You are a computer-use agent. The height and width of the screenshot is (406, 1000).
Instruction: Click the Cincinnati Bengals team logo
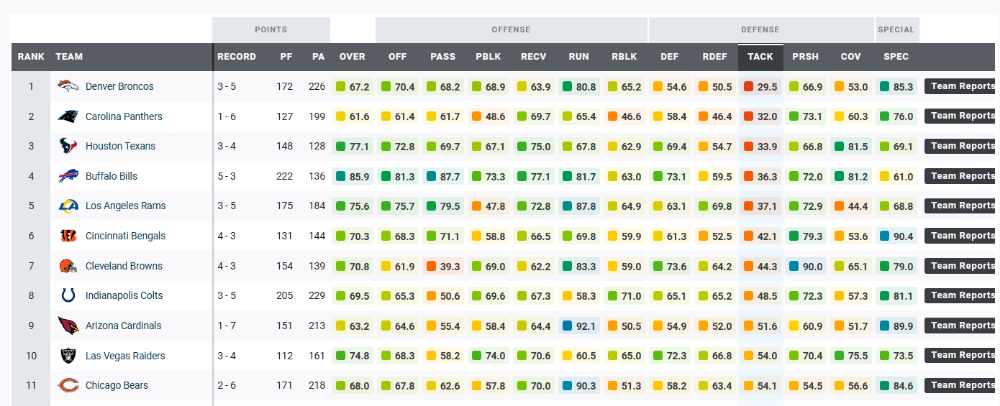68,236
